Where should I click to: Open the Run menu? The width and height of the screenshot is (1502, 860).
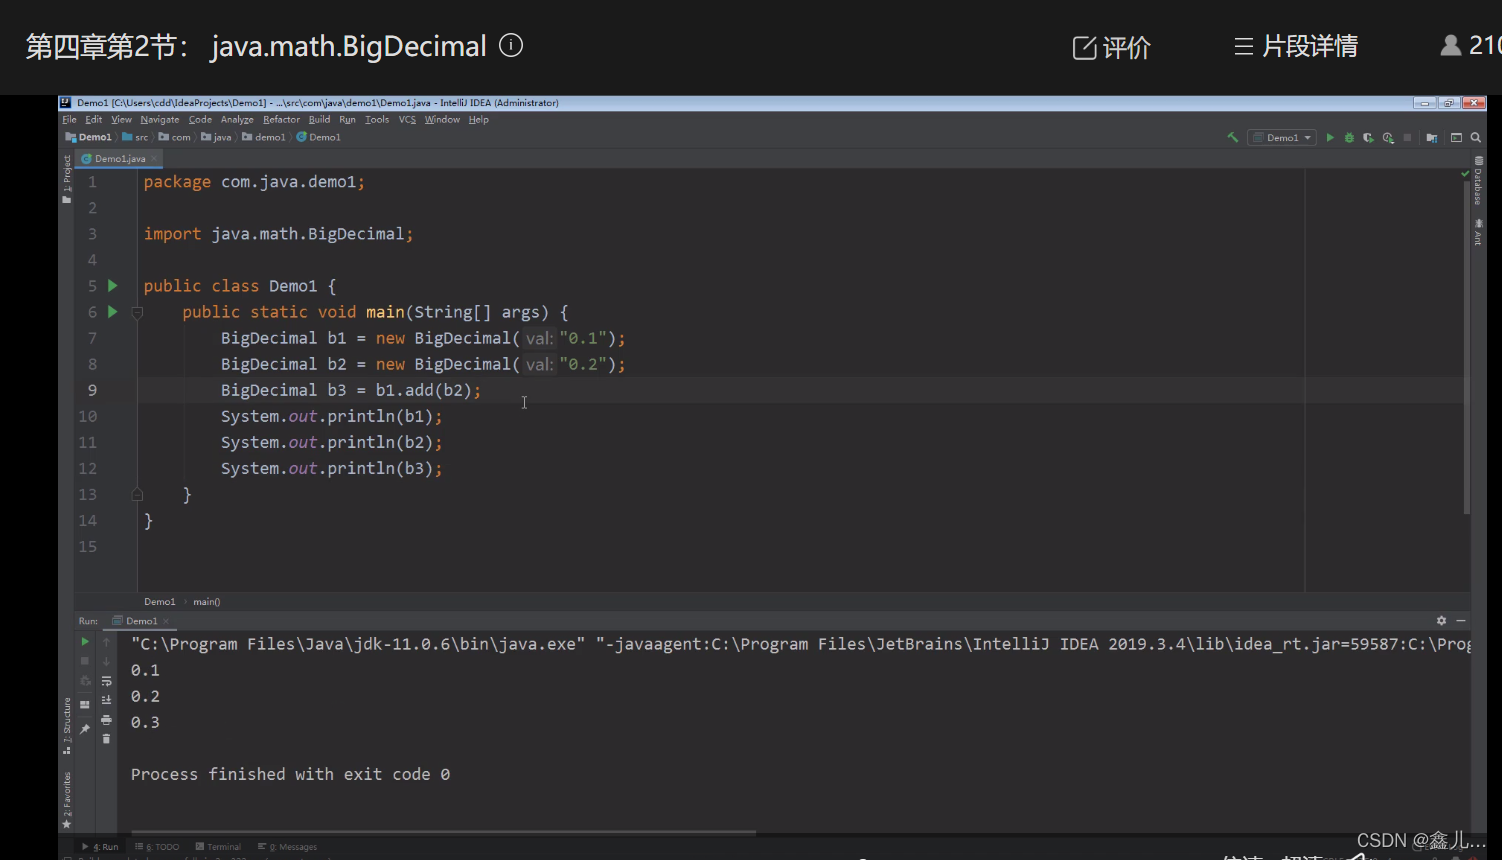[347, 120]
